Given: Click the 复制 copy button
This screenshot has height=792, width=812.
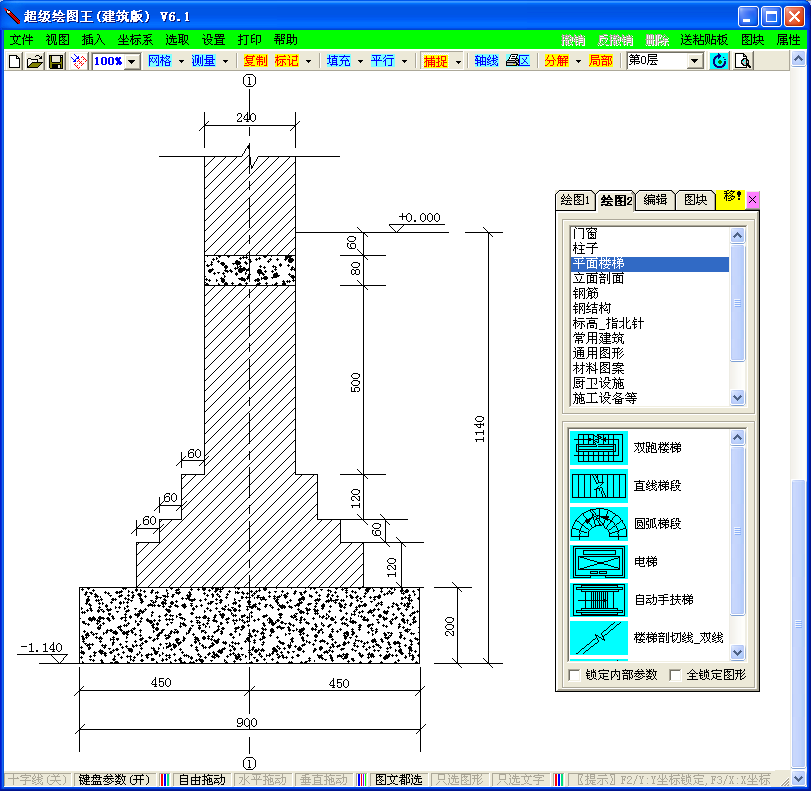Looking at the screenshot, I should (255, 61).
